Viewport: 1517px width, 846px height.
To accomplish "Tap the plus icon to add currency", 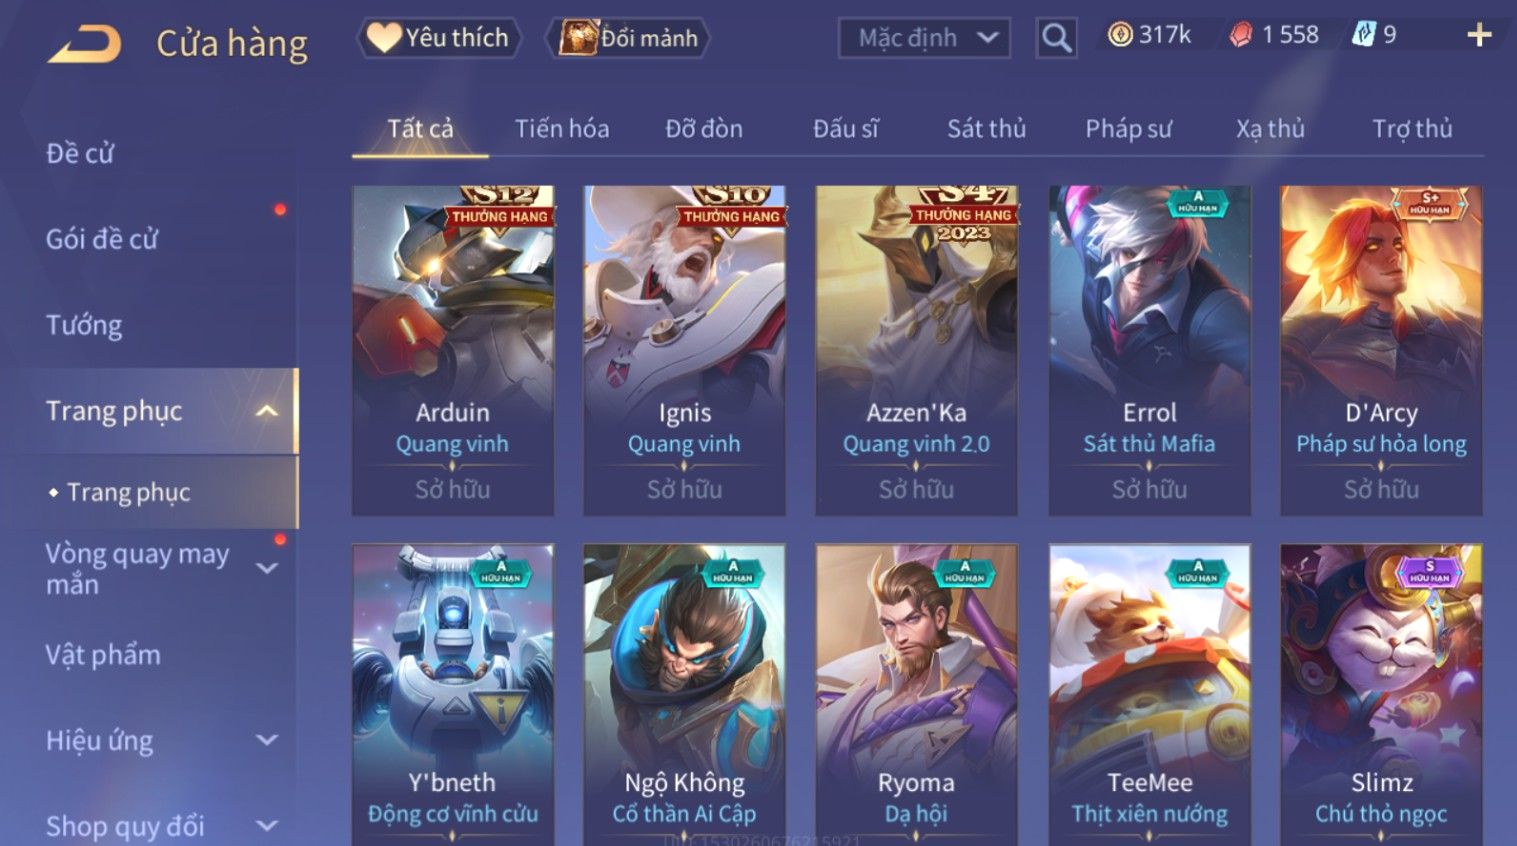I will 1479,36.
